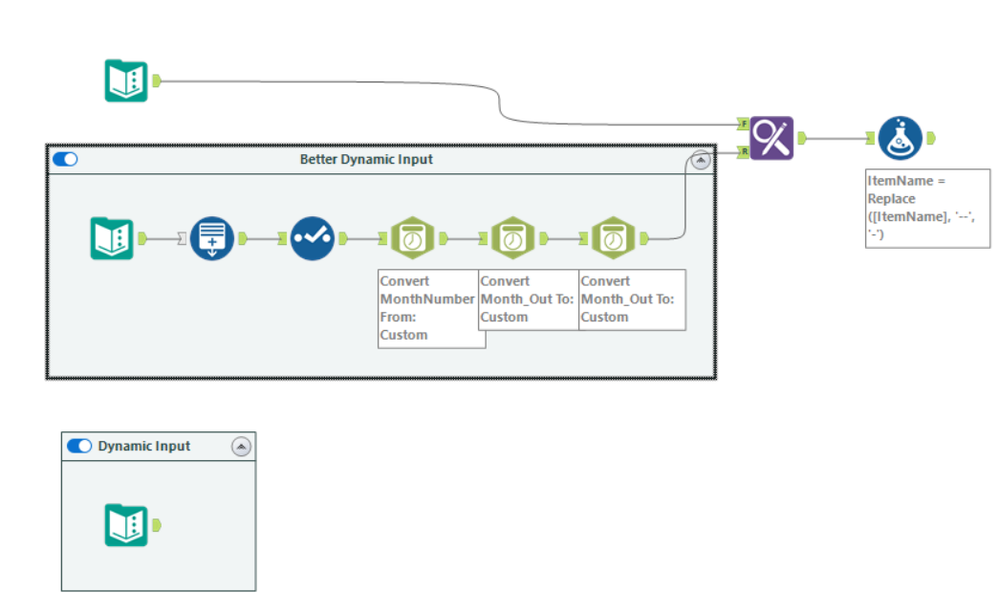Select Input Data tool inside Better Dynamic Input
Screen dimensions: 999x596
click(x=112, y=238)
